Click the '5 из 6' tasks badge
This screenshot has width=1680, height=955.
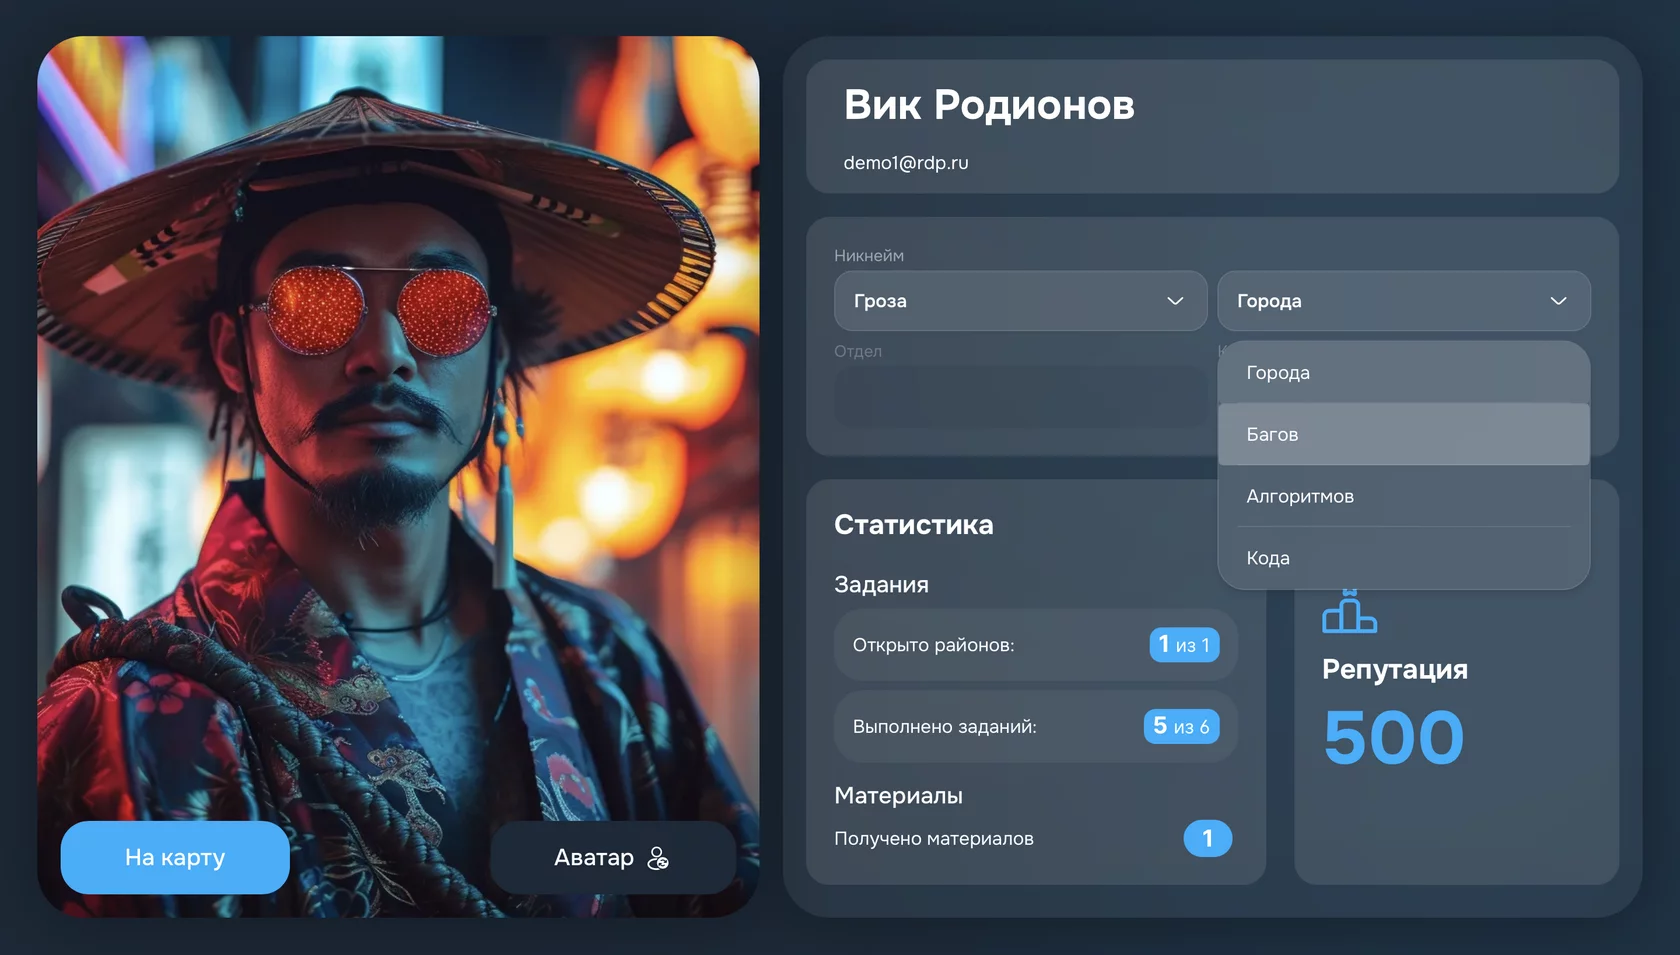click(1181, 726)
